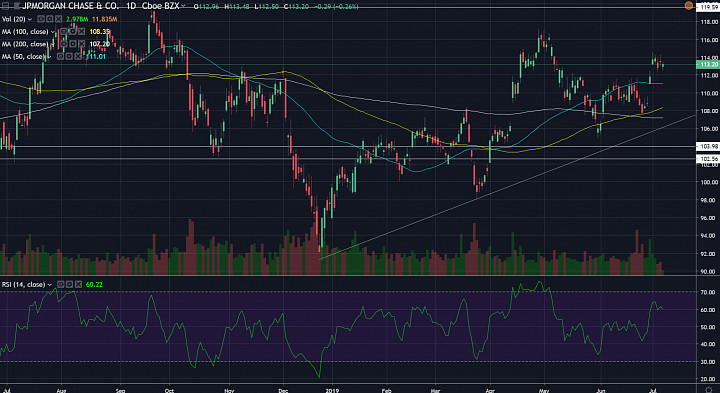Expand the RSI (14, close) dropdown arrow
Screen dimensions: 720x393
pos(49,285)
